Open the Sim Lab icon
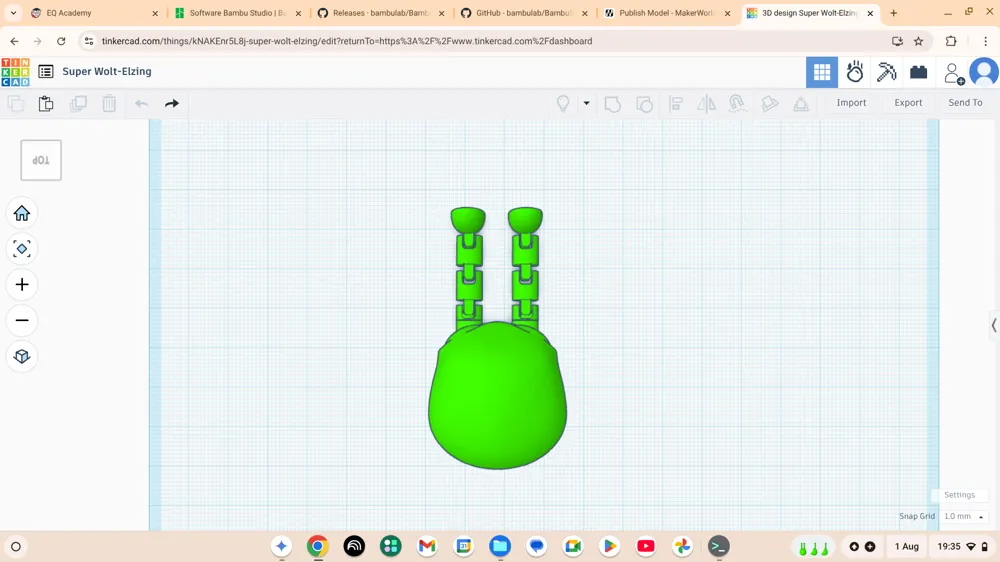The image size is (1000, 562). (x=855, y=72)
